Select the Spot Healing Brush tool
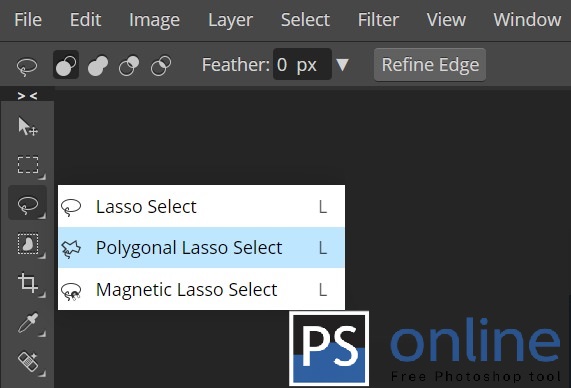This screenshot has width=571, height=388. tap(28, 361)
